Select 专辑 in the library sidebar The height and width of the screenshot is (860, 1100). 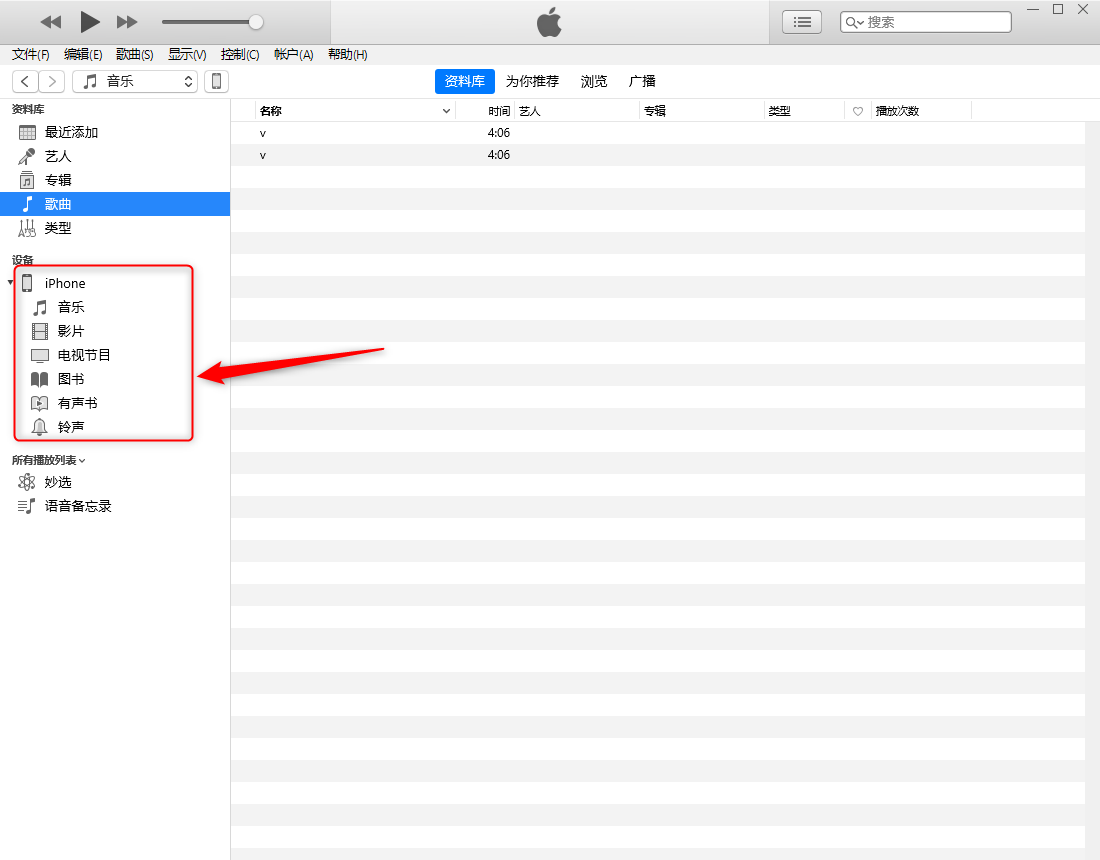click(x=115, y=180)
